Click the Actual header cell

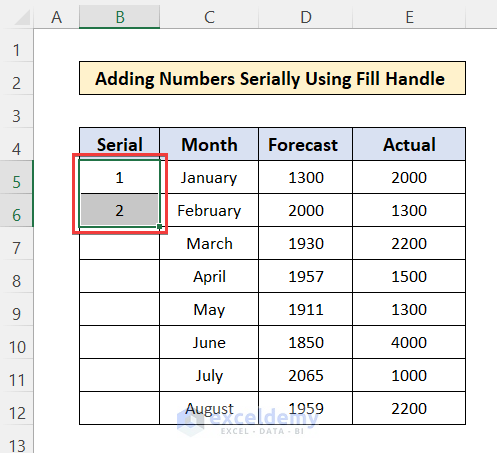coord(409,144)
